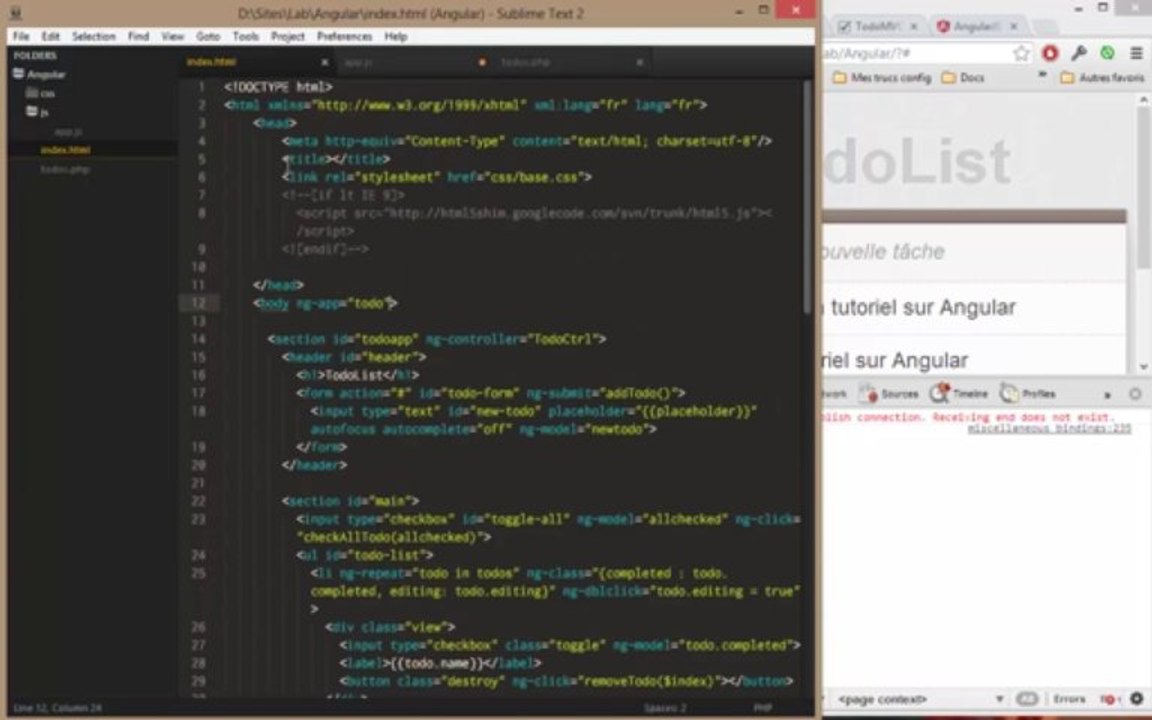This screenshot has height=720, width=1152.
Task: Close the TodoMVC browser tab
Action: pos(914,26)
